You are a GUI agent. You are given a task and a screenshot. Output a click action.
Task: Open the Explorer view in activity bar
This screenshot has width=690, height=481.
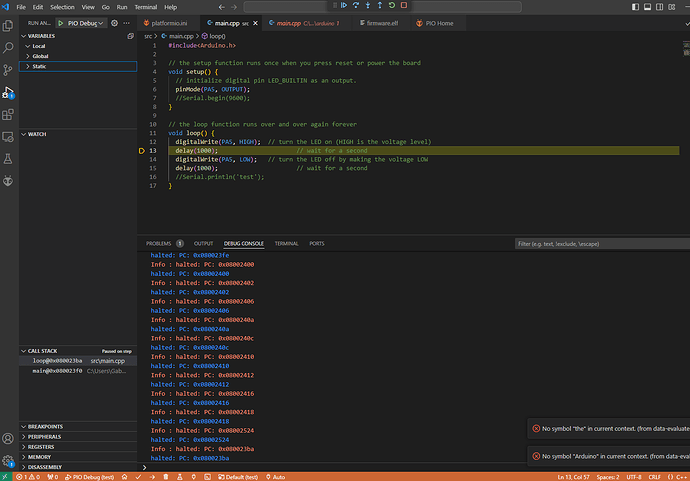click(8, 25)
